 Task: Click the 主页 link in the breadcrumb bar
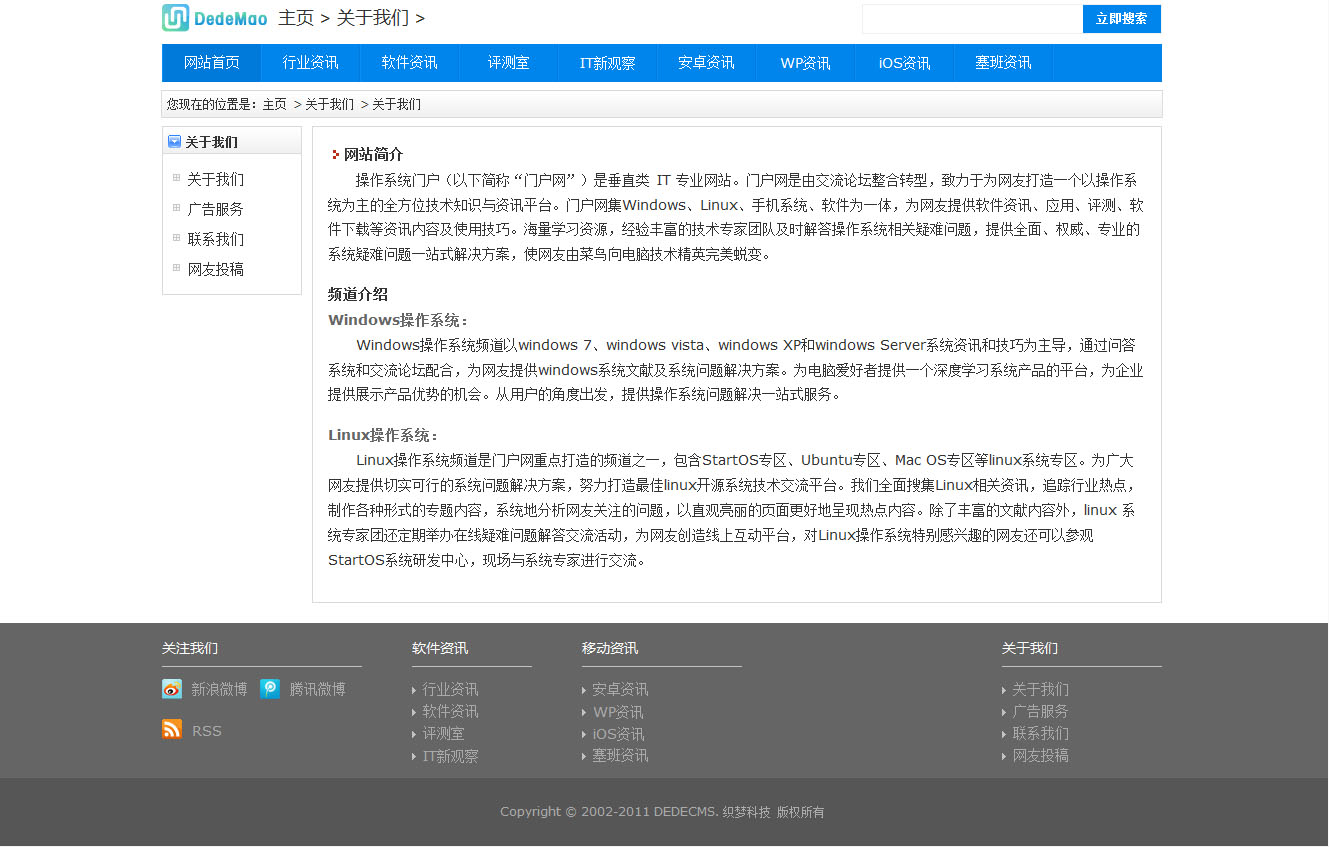click(274, 104)
